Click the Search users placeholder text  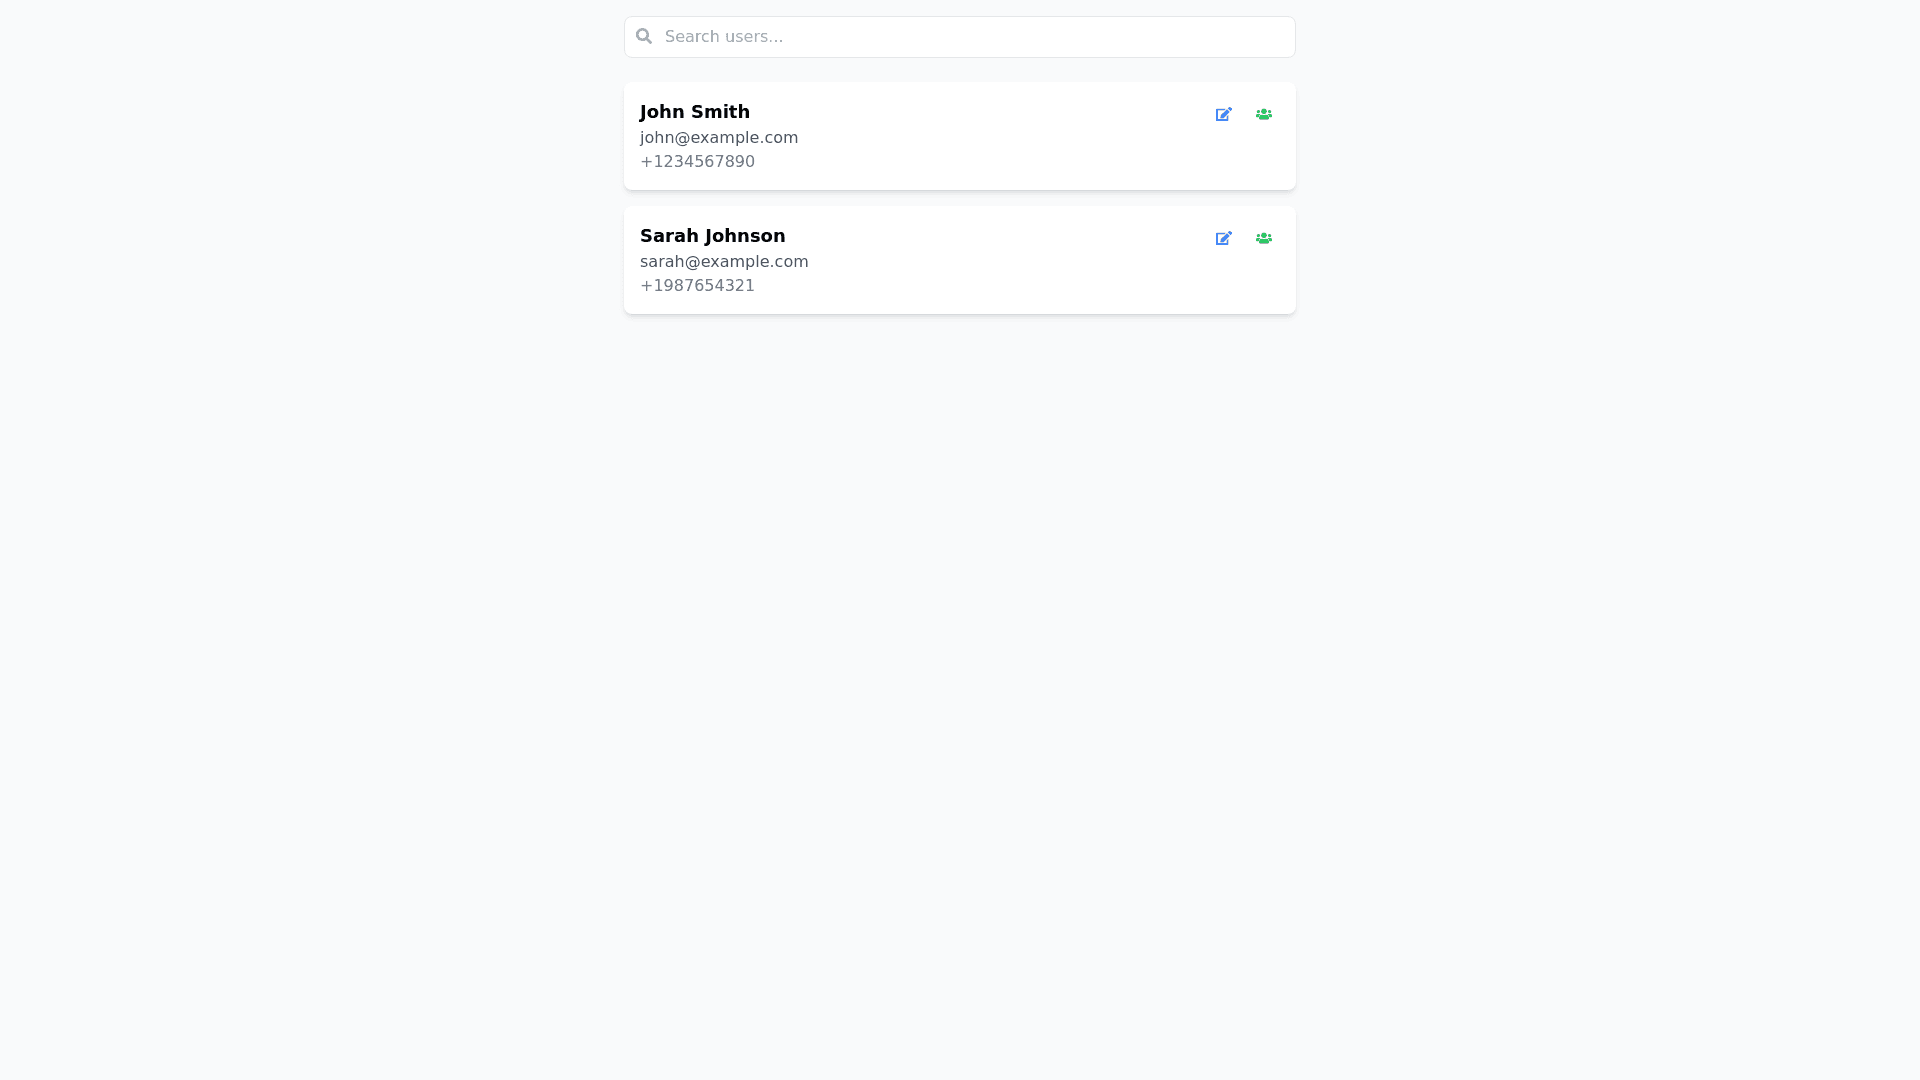click(x=724, y=37)
